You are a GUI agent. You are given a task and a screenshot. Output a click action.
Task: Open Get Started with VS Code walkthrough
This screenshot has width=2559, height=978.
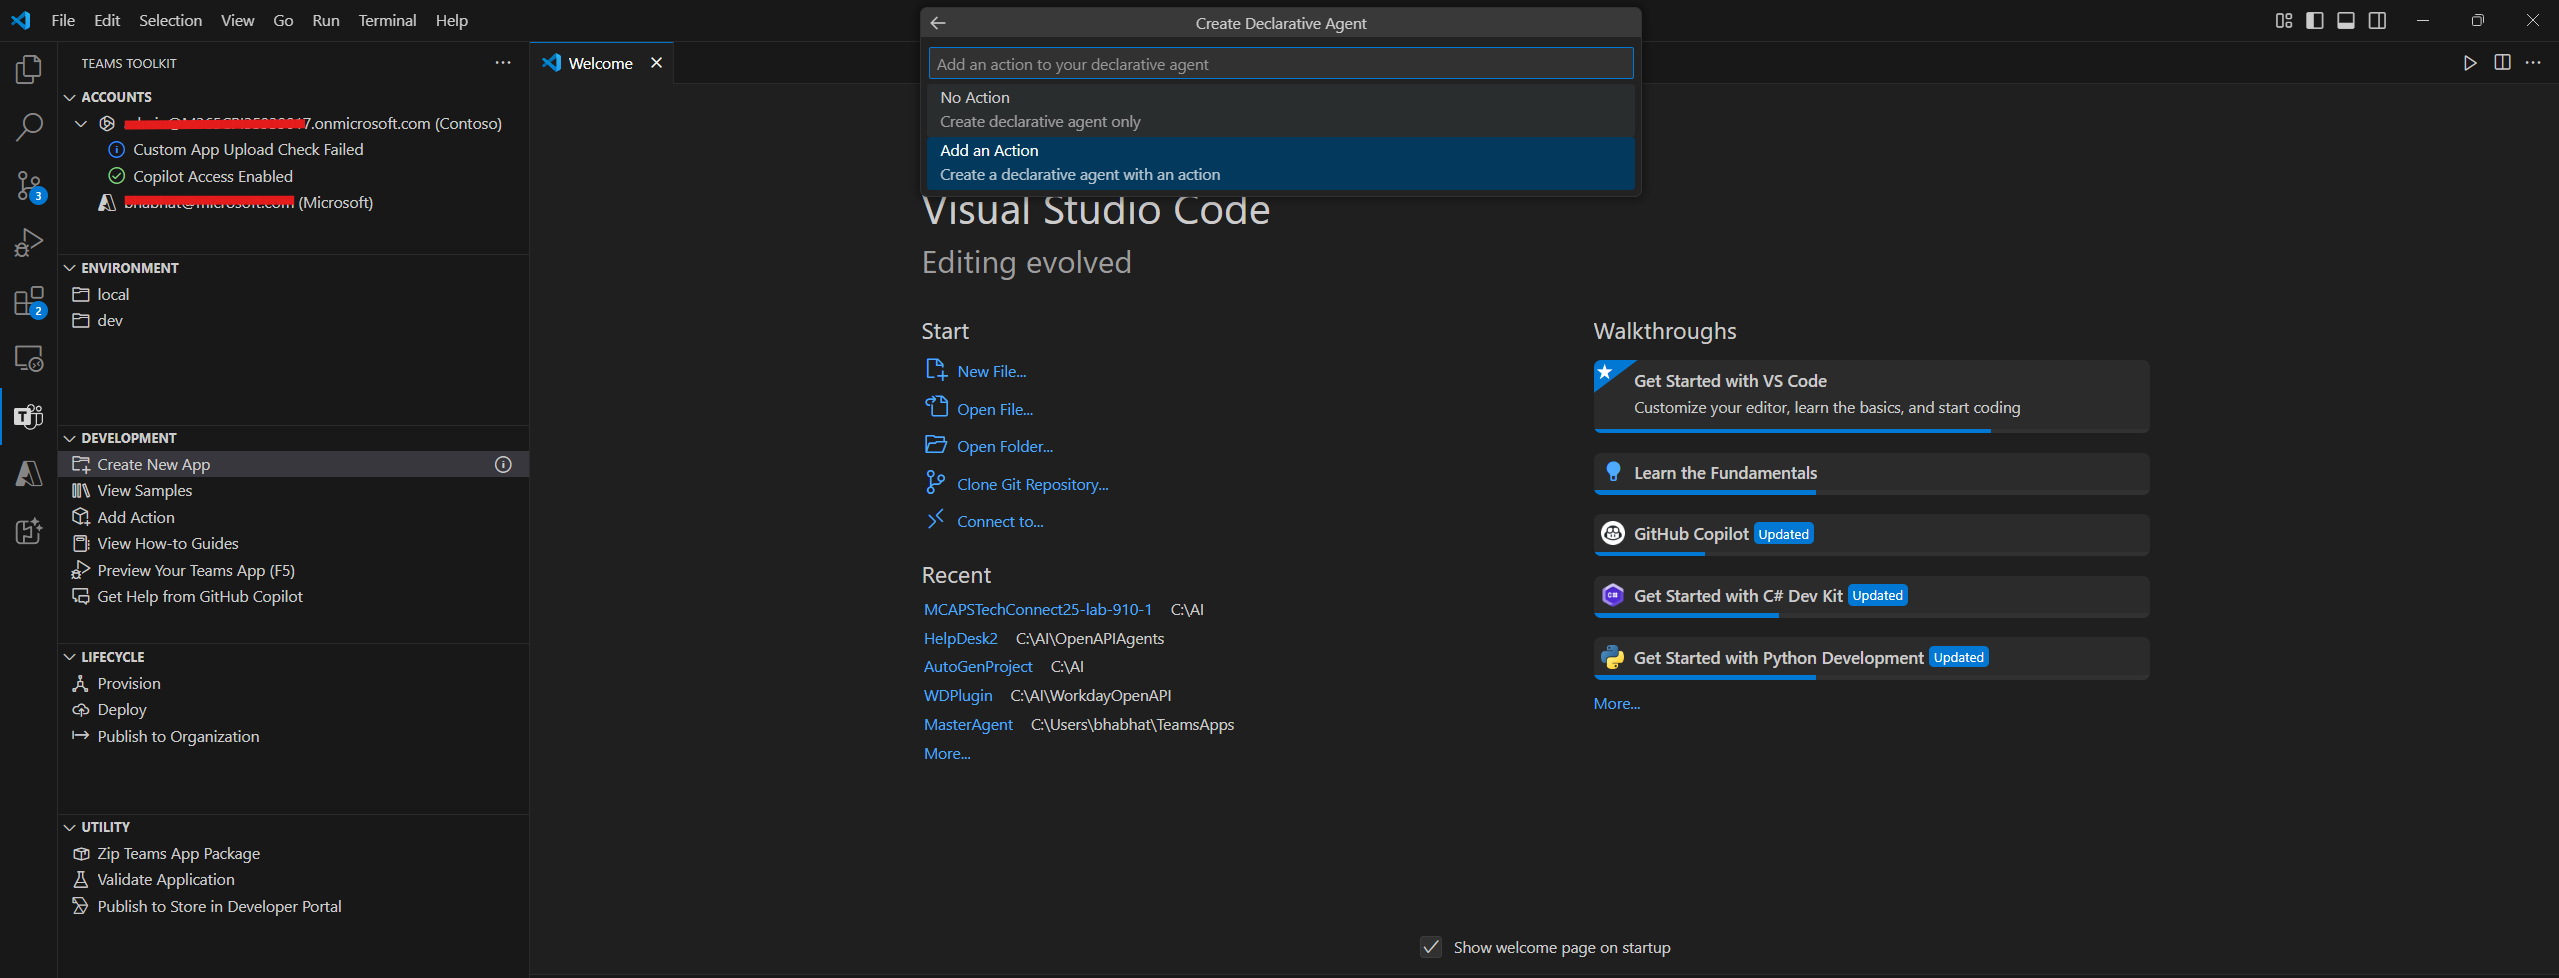(x=1871, y=396)
